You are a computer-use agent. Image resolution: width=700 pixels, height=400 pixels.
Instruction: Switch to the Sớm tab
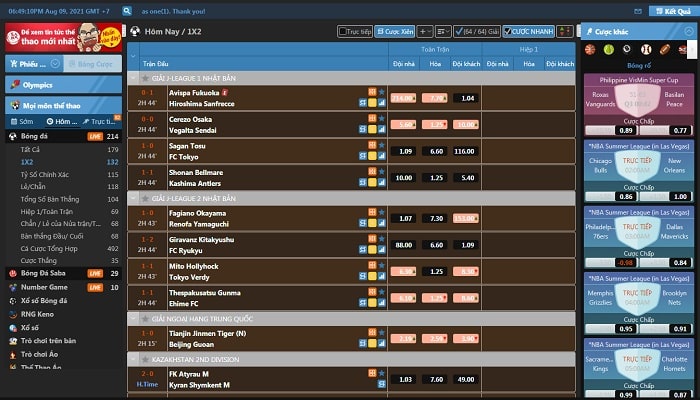[x=22, y=121]
